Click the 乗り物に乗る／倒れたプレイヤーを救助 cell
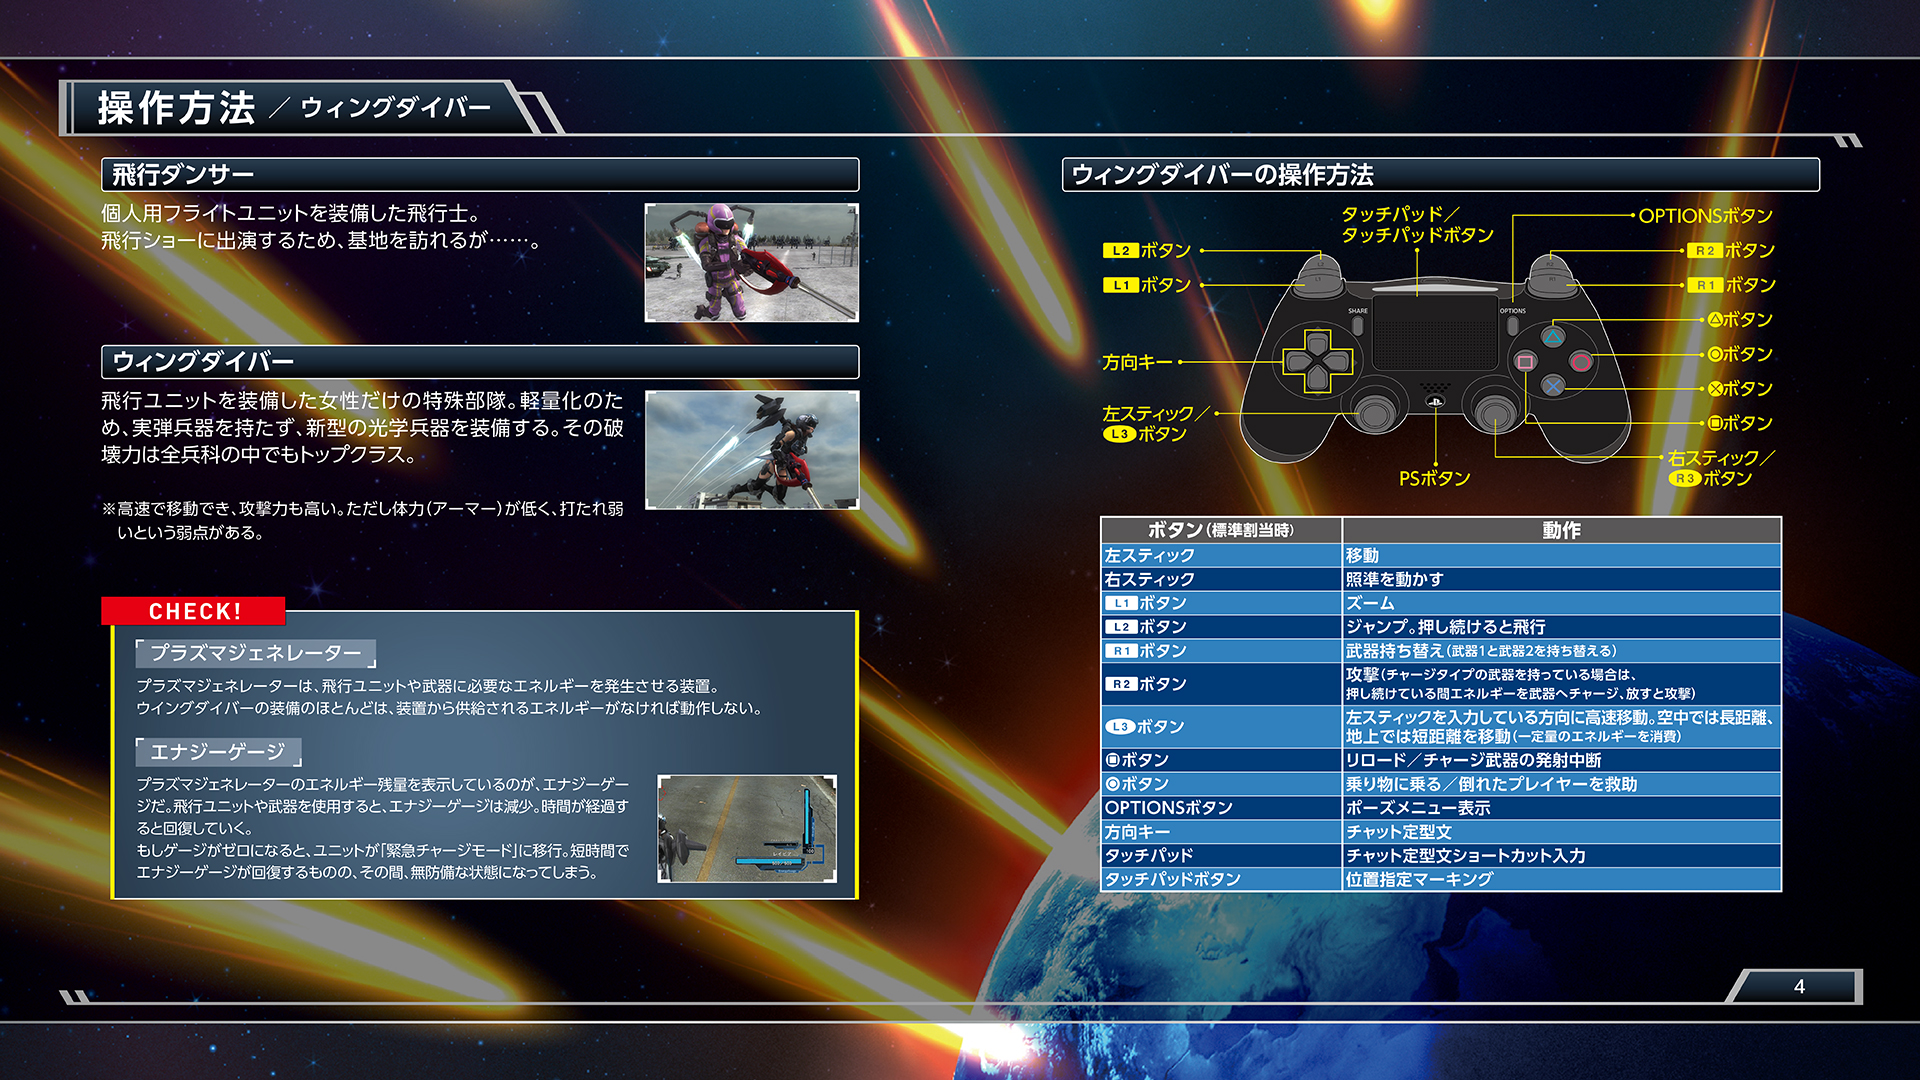The height and width of the screenshot is (1080, 1920). 1561,784
